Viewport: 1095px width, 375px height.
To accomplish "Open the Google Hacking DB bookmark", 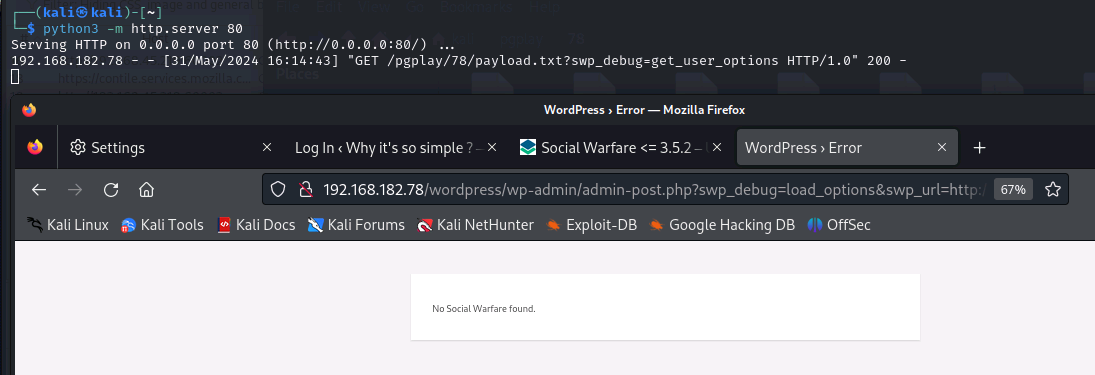I will 722,225.
